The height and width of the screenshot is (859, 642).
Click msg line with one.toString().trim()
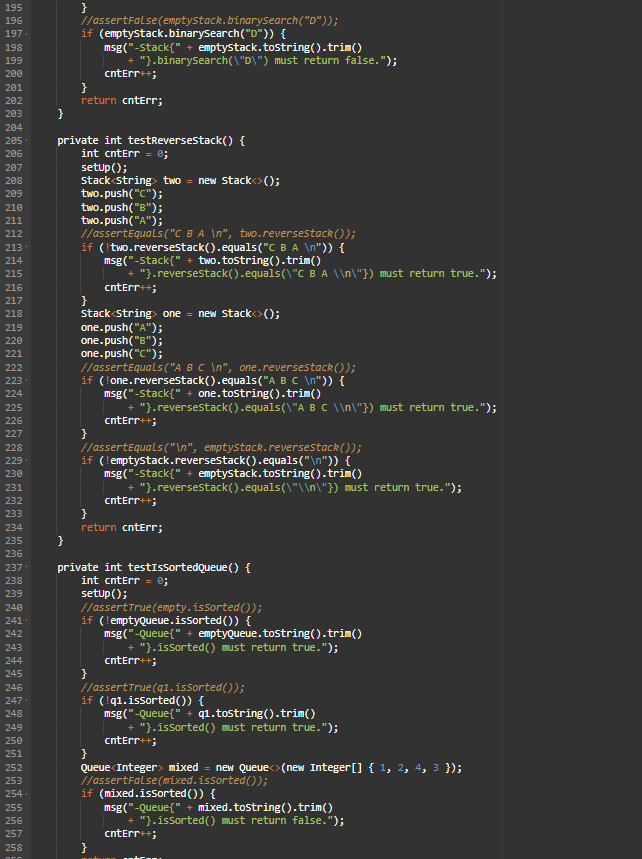(x=213, y=394)
